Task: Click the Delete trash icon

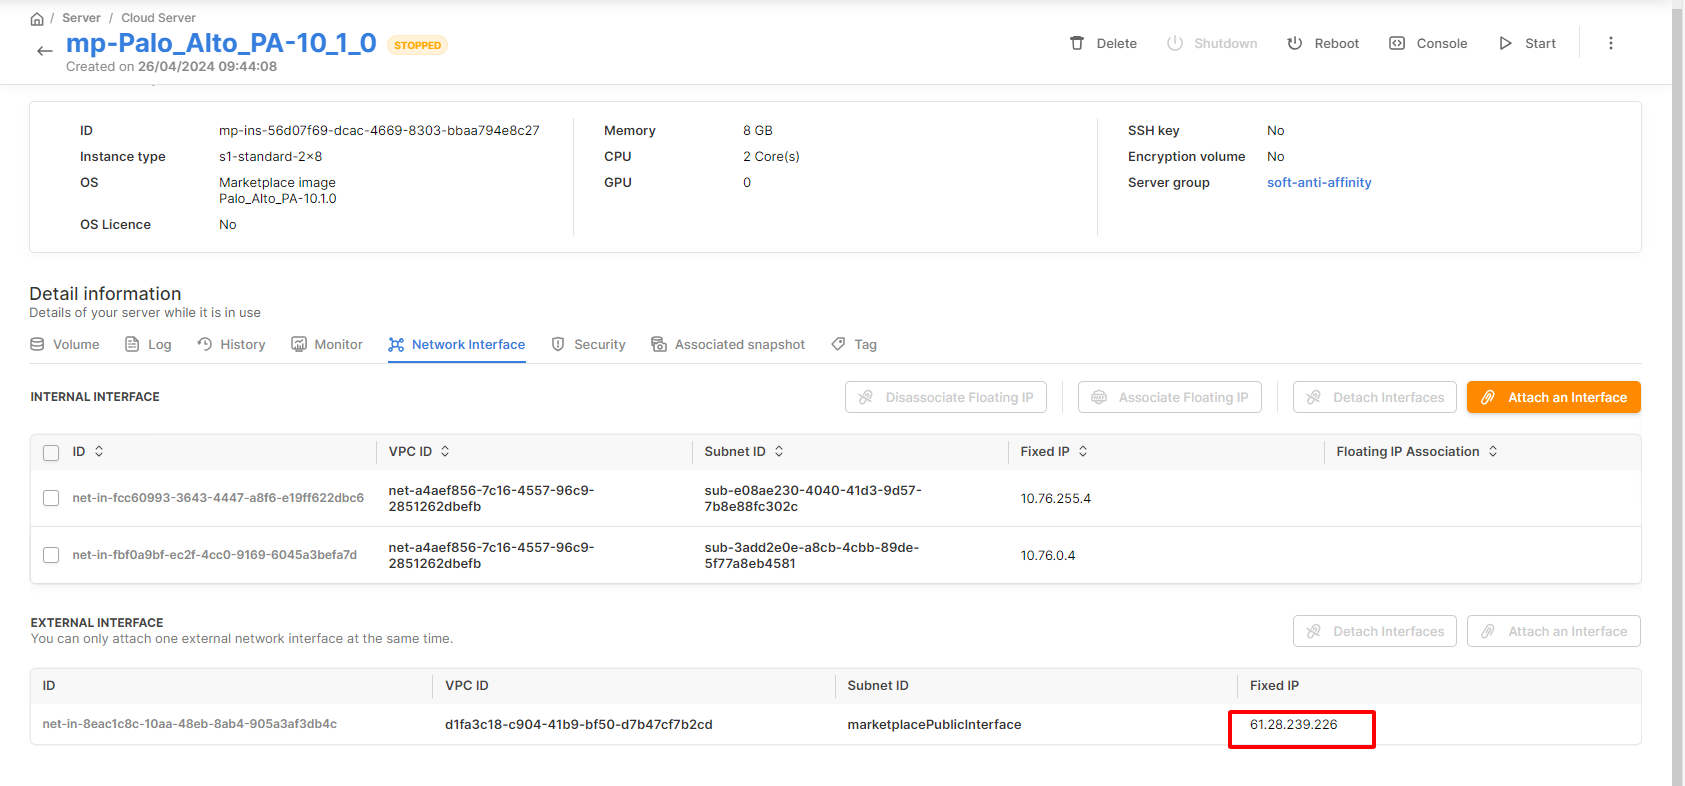Action: pyautogui.click(x=1077, y=43)
